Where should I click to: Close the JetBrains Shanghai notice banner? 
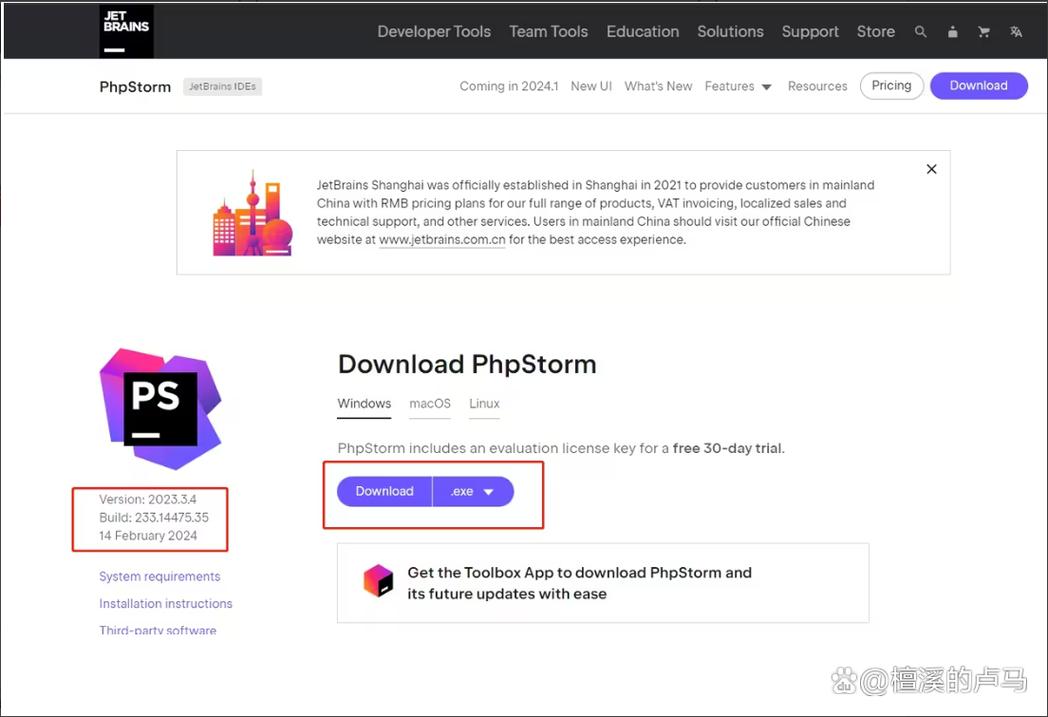(931, 169)
